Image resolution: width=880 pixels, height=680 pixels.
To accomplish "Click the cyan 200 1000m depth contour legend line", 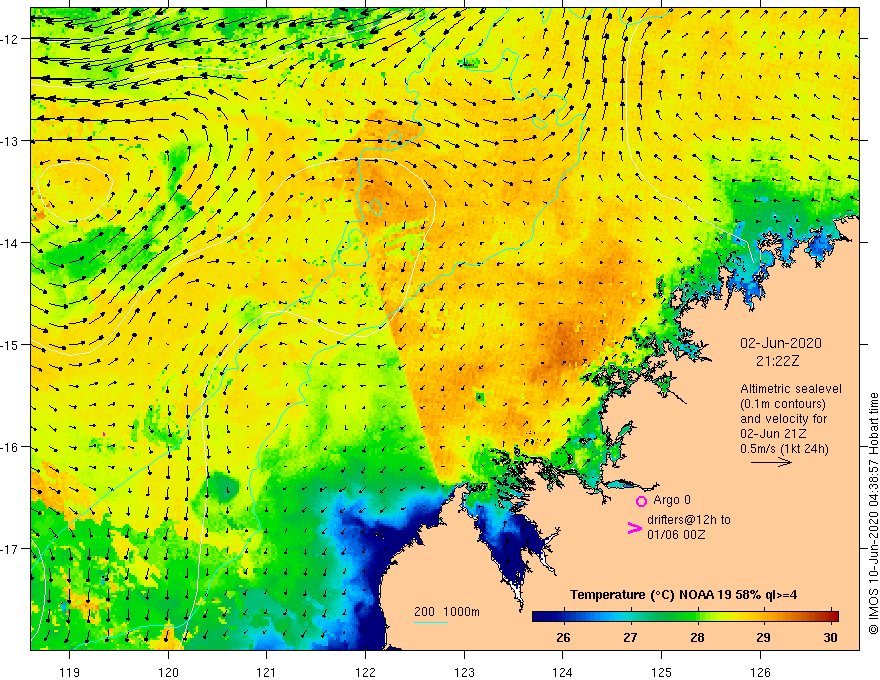I will 431,622.
